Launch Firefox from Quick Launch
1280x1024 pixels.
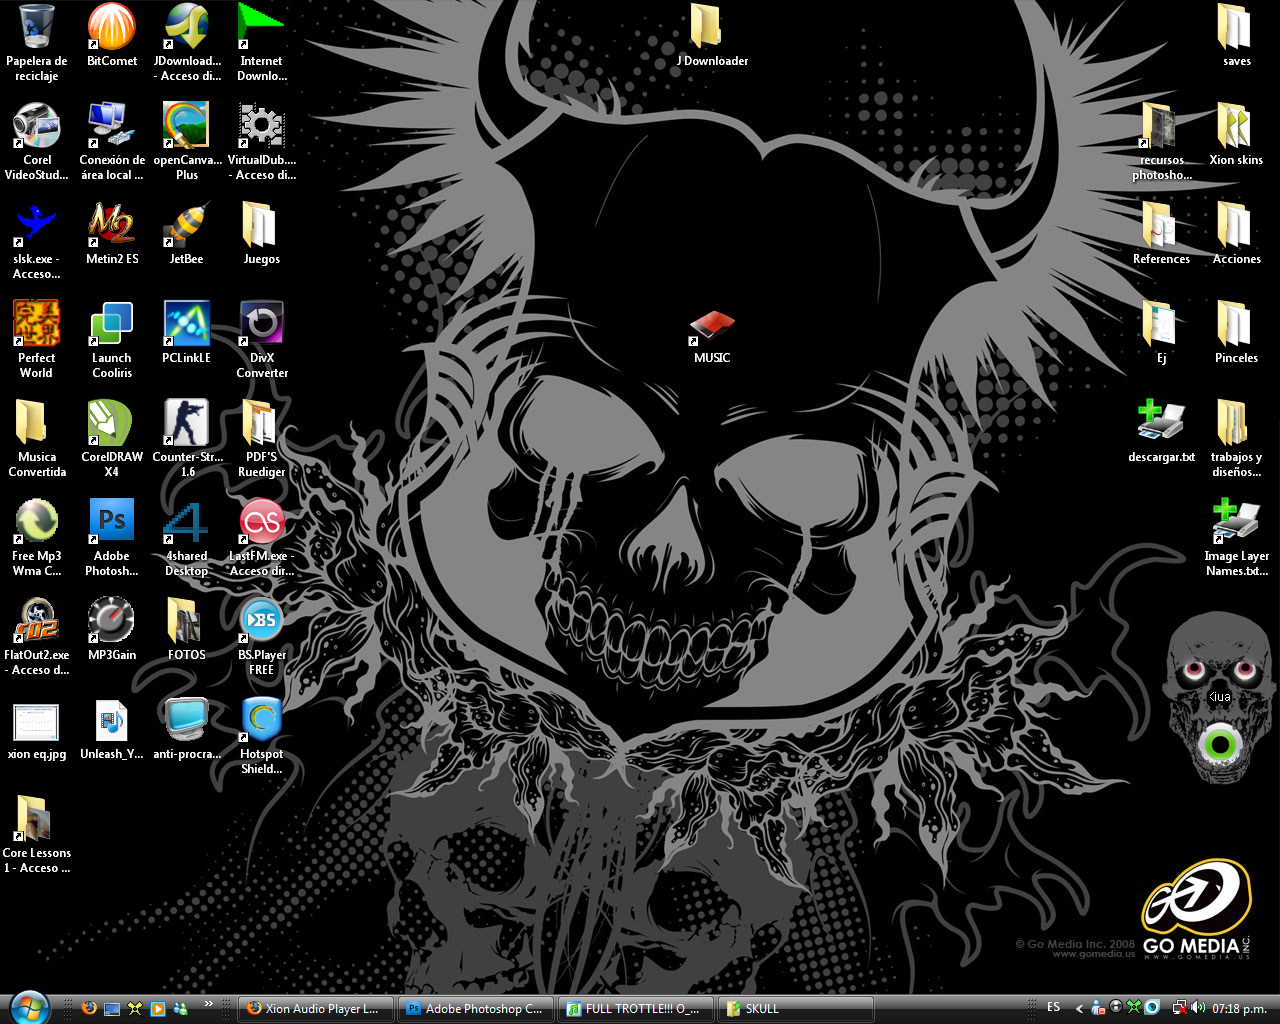89,1008
